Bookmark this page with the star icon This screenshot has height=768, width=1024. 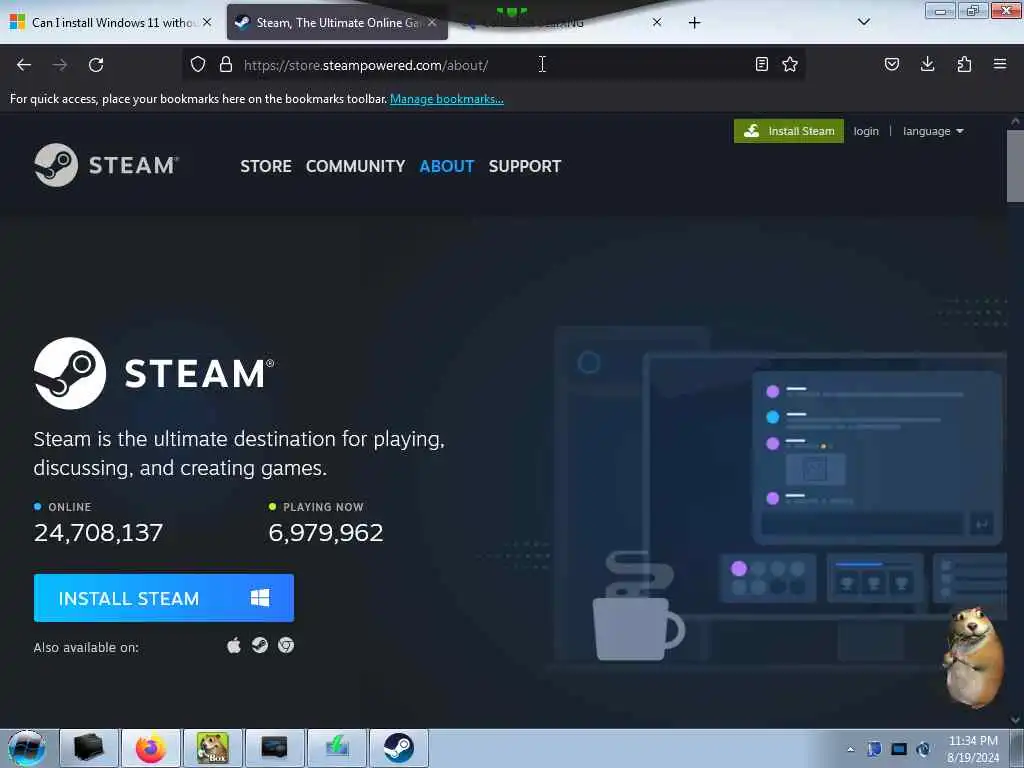790,64
